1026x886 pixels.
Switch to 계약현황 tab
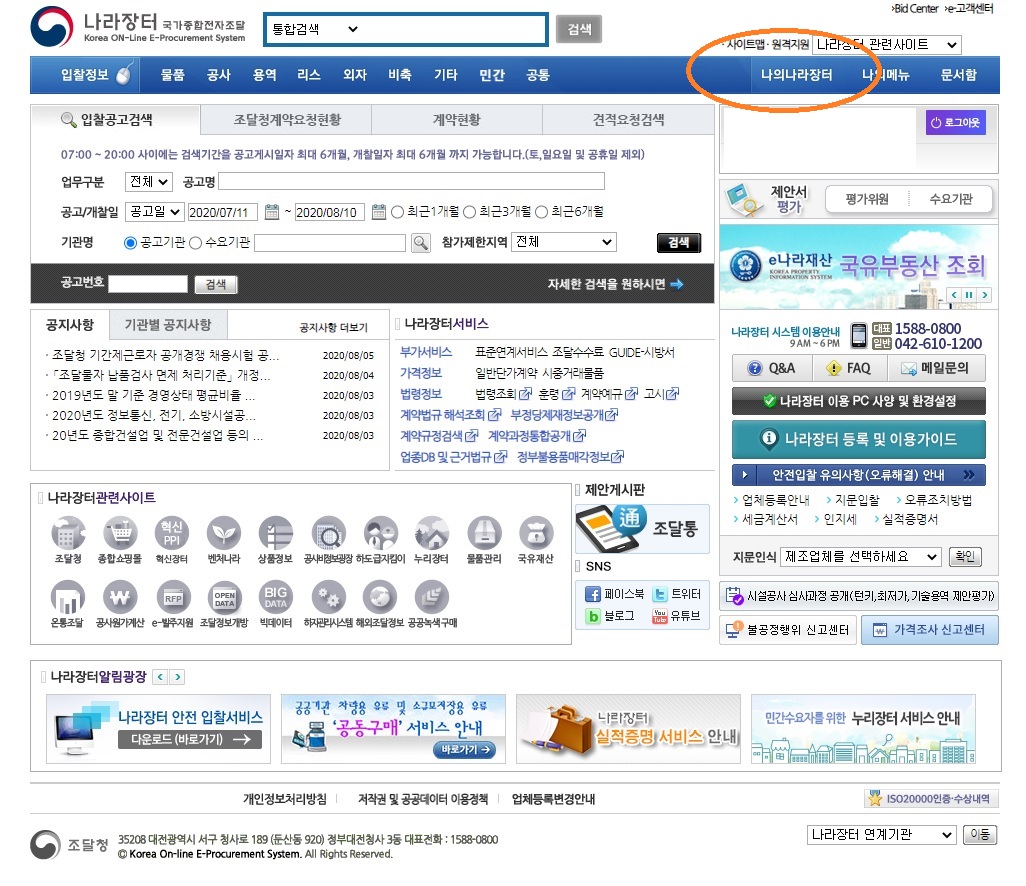pos(457,120)
